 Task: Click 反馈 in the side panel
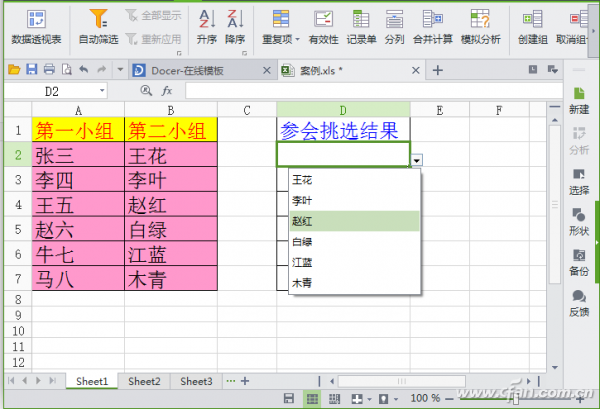(579, 303)
